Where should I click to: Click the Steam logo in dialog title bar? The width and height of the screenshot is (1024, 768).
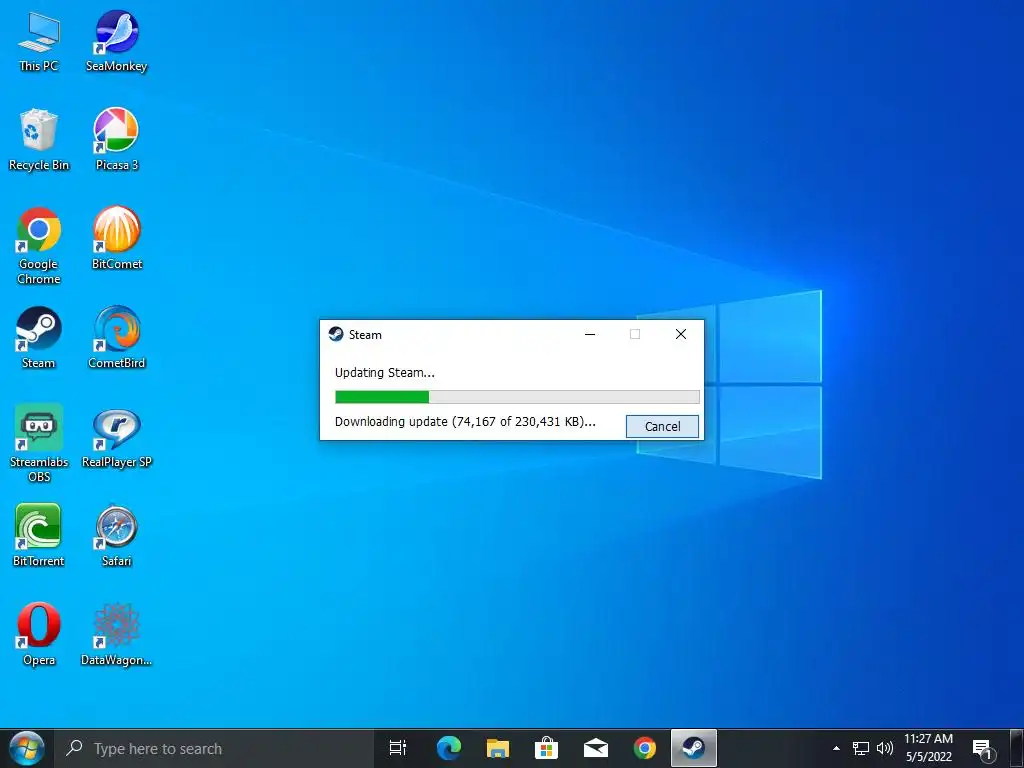pos(336,334)
